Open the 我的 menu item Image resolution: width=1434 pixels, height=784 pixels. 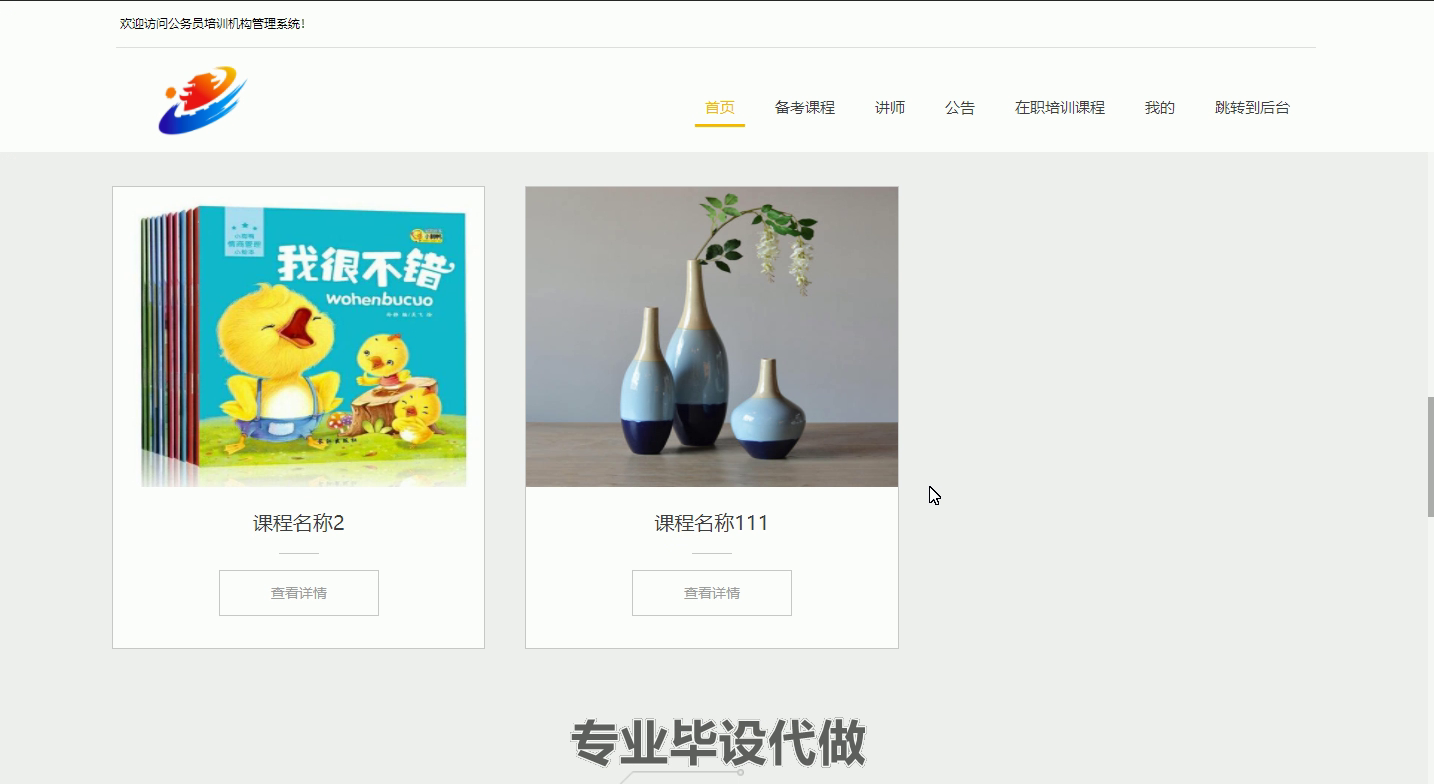click(x=1160, y=108)
